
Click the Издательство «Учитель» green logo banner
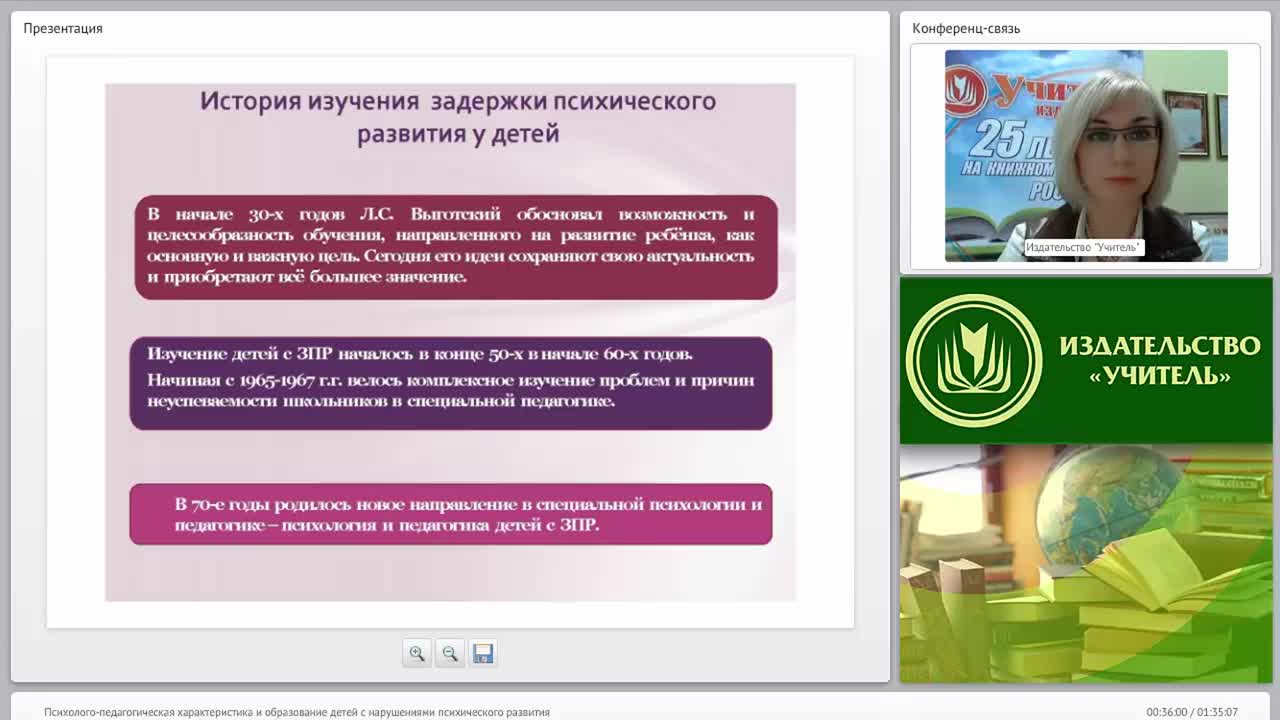click(1086, 361)
